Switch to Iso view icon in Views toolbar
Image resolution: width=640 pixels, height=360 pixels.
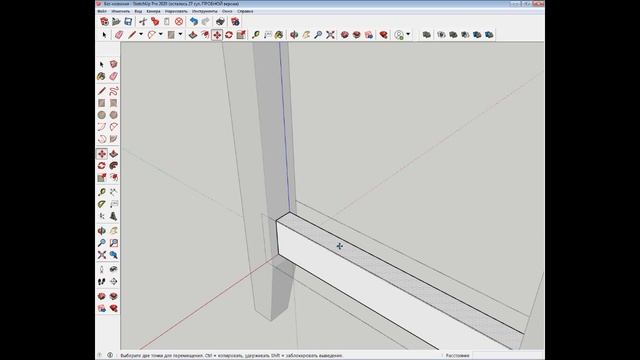[427, 35]
